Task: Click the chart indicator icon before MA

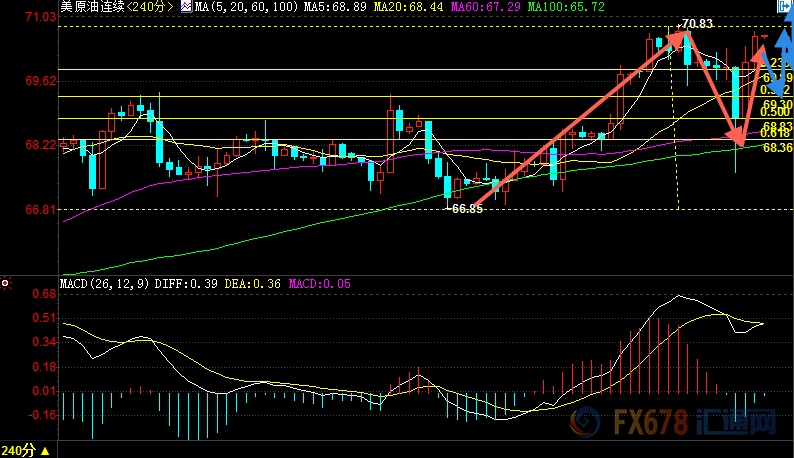Action: click(187, 7)
